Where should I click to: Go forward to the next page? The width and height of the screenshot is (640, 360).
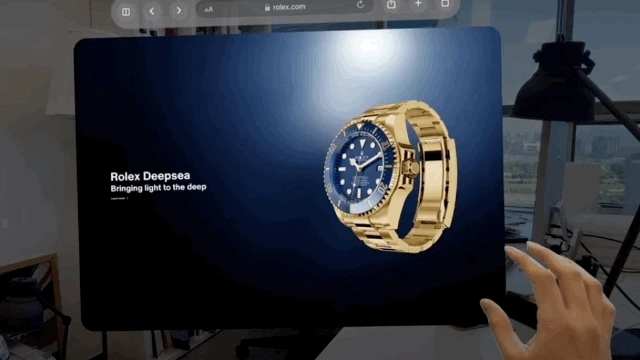click(x=178, y=11)
